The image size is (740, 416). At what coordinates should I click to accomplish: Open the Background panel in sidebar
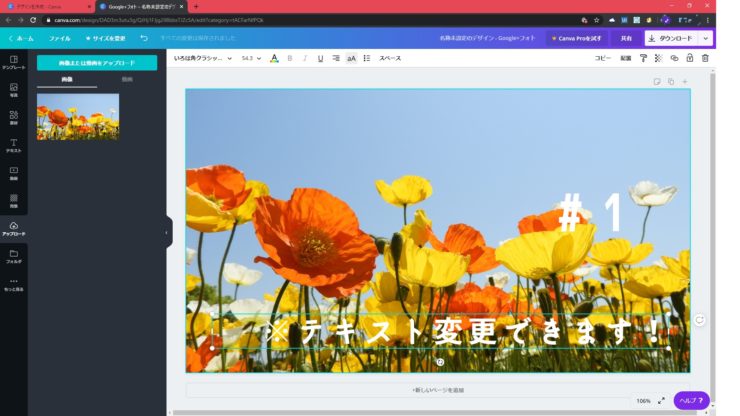point(14,201)
